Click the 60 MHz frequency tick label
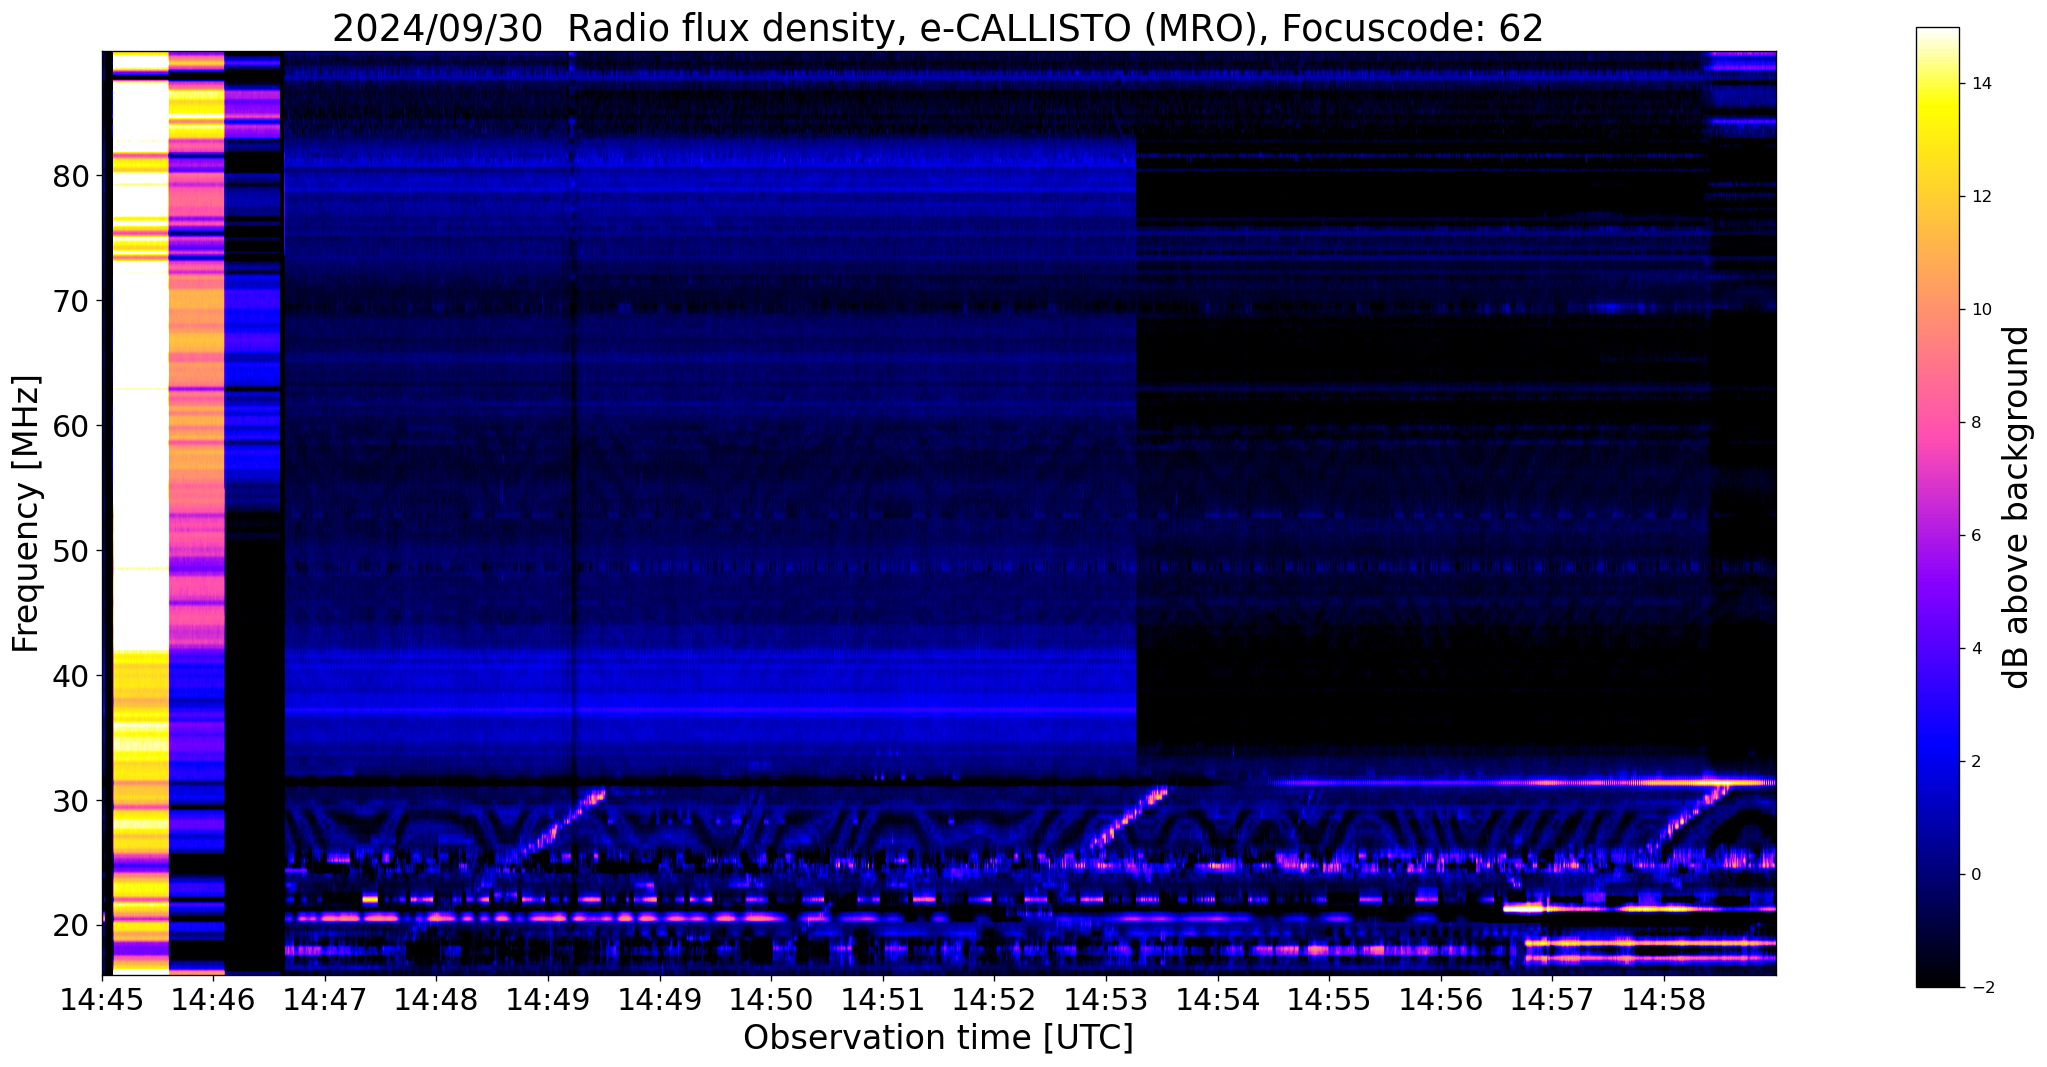The image size is (2047, 1067). pyautogui.click(x=70, y=427)
